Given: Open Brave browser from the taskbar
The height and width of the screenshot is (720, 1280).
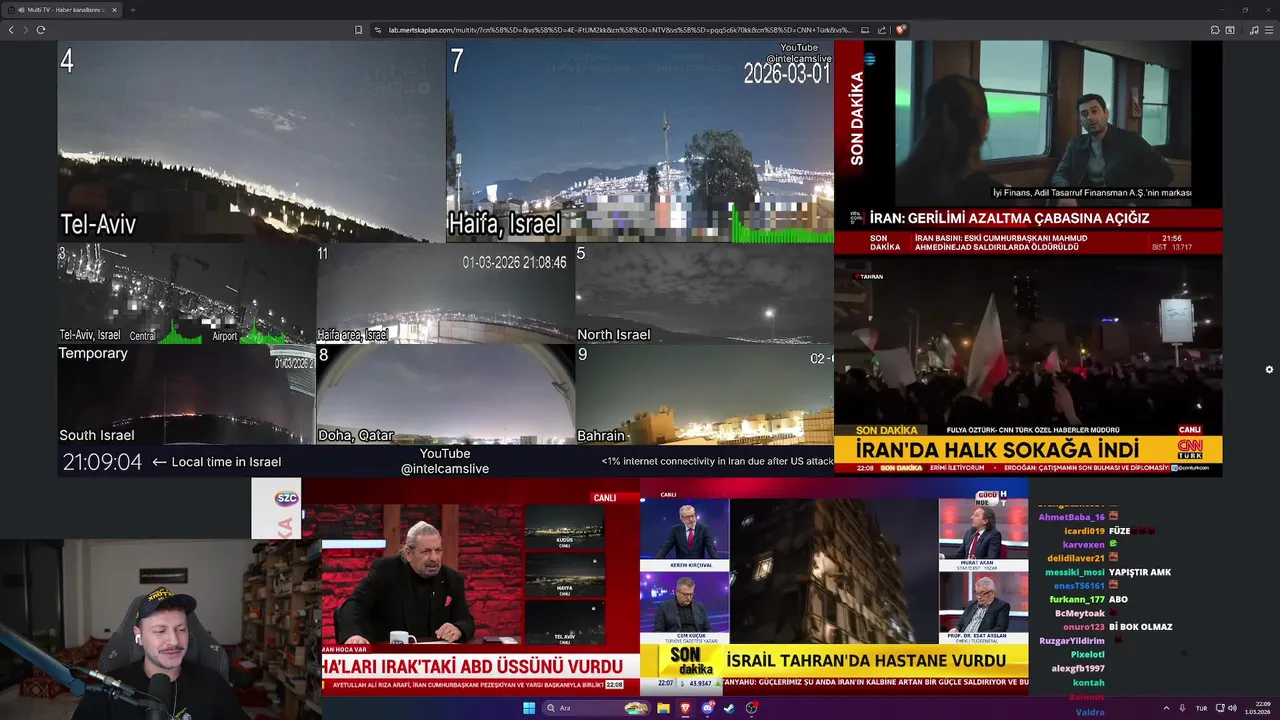Looking at the screenshot, I should 686,708.
